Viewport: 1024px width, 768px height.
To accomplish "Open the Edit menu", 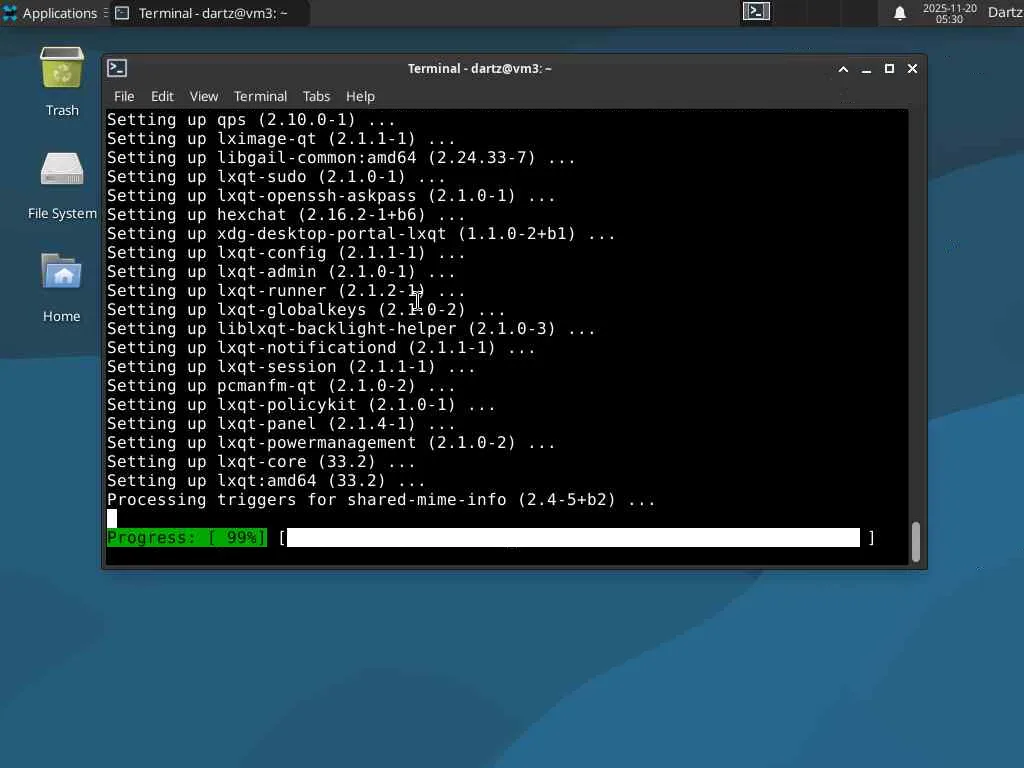I will point(162,96).
